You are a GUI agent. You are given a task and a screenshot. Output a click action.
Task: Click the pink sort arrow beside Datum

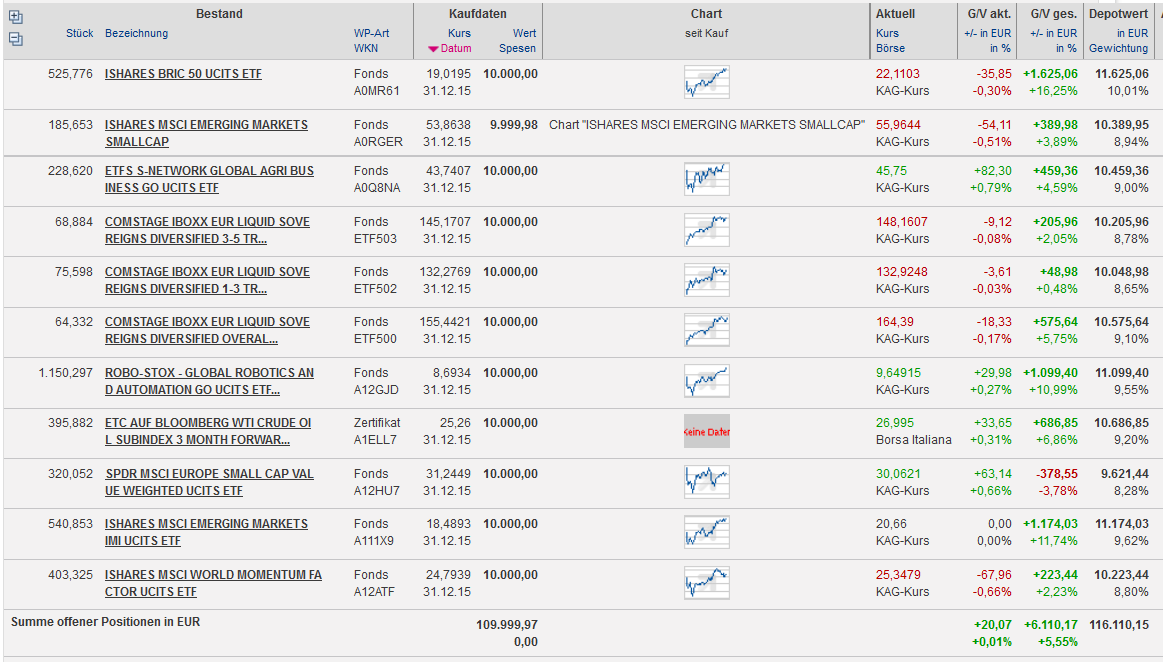coord(433,48)
